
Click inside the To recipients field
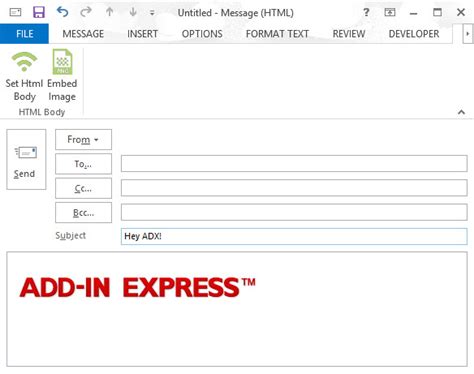[x=294, y=164]
